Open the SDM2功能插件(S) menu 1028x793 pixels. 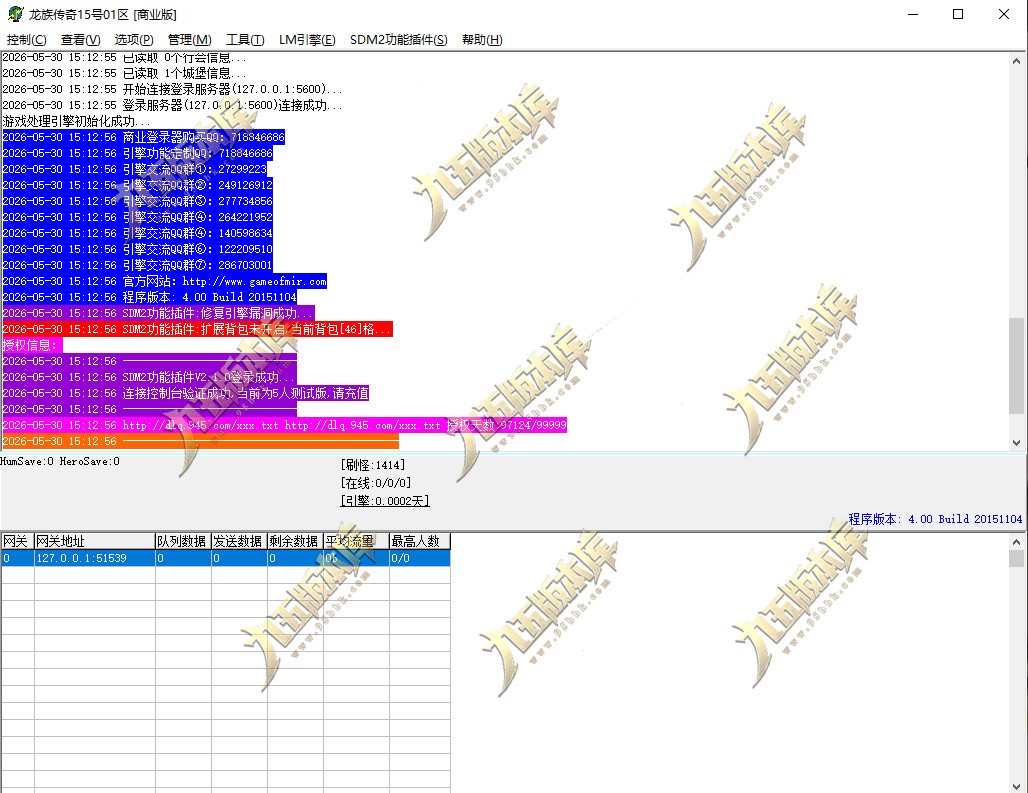point(399,40)
